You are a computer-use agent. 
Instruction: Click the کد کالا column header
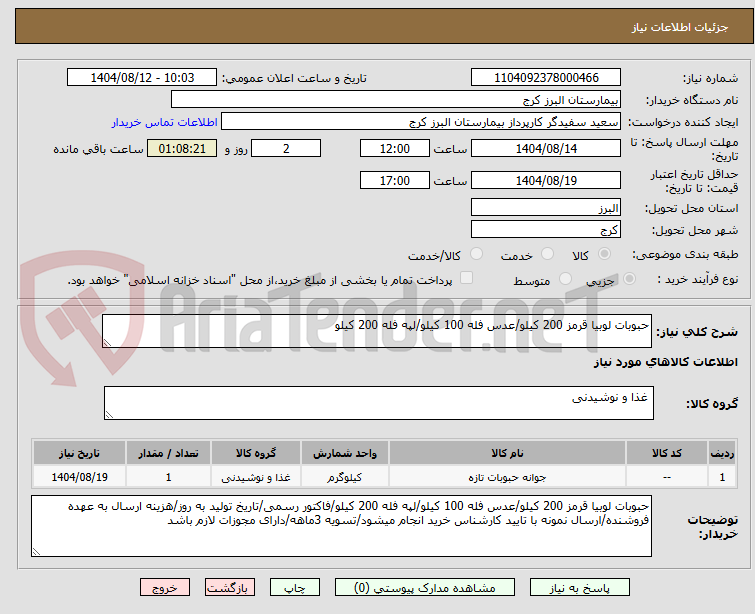(x=666, y=453)
